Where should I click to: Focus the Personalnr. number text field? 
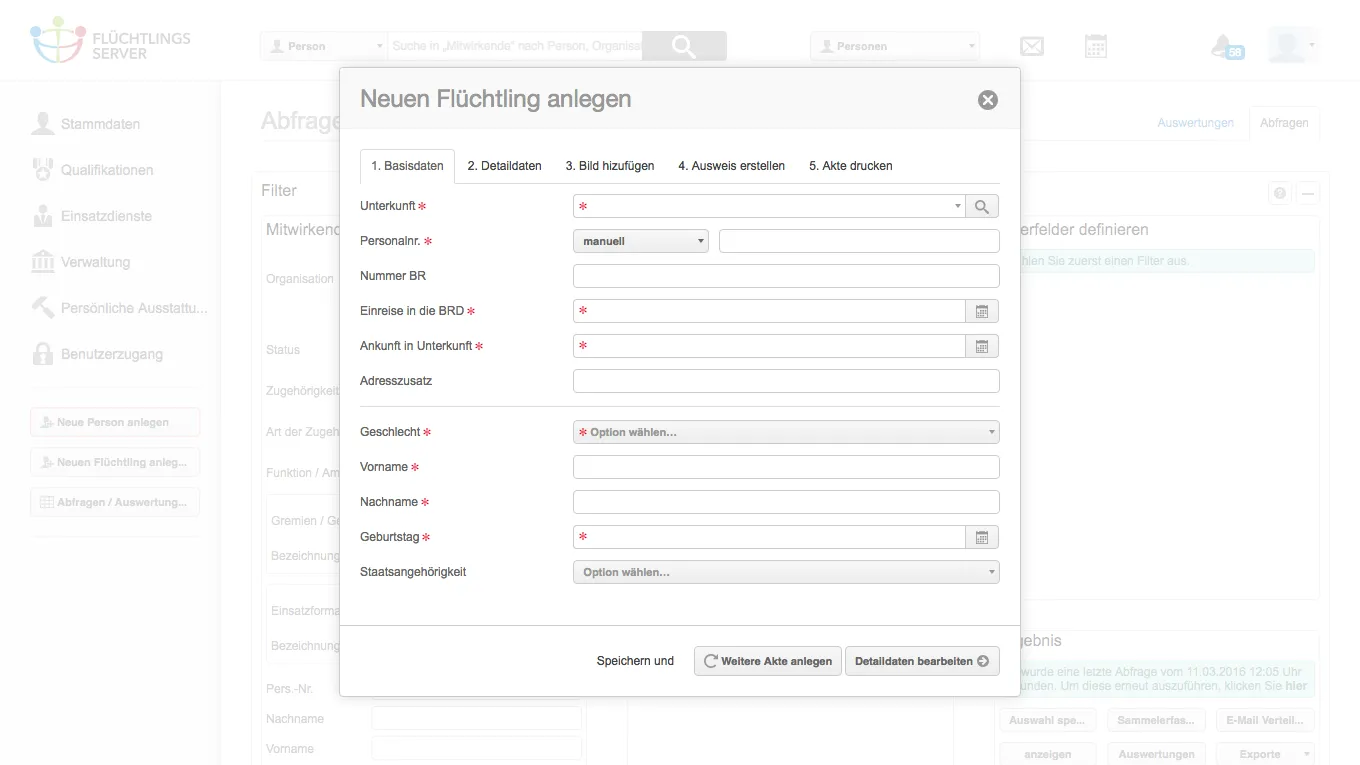coord(859,241)
